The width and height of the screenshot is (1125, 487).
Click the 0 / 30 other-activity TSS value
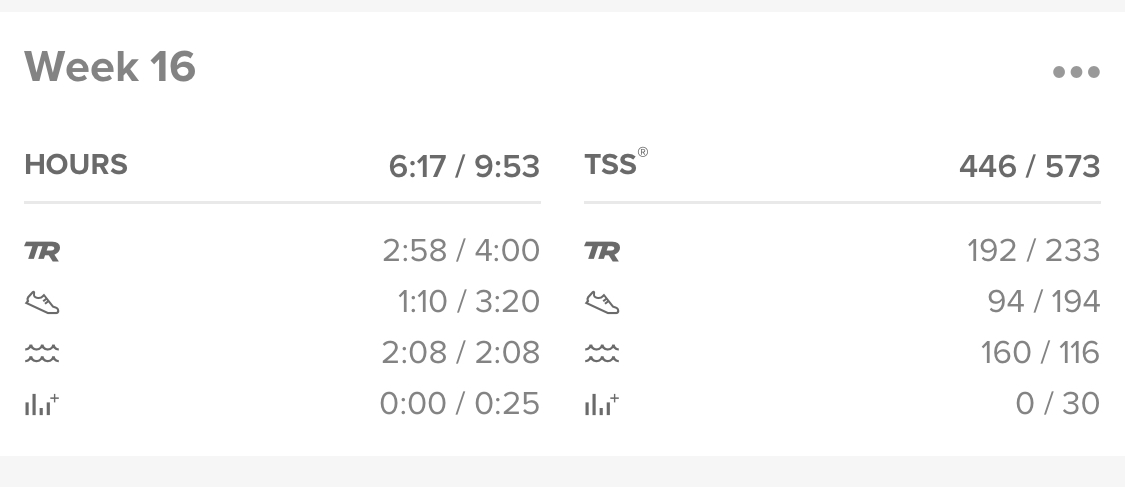(x=1058, y=404)
